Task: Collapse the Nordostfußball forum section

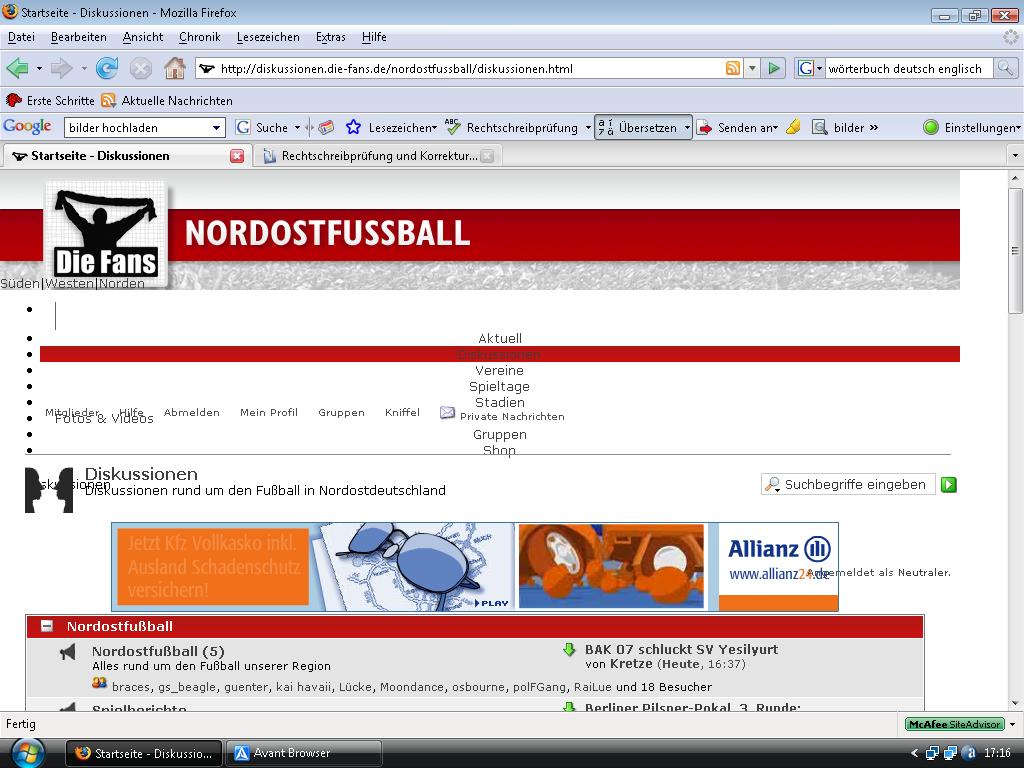Action: click(46, 626)
